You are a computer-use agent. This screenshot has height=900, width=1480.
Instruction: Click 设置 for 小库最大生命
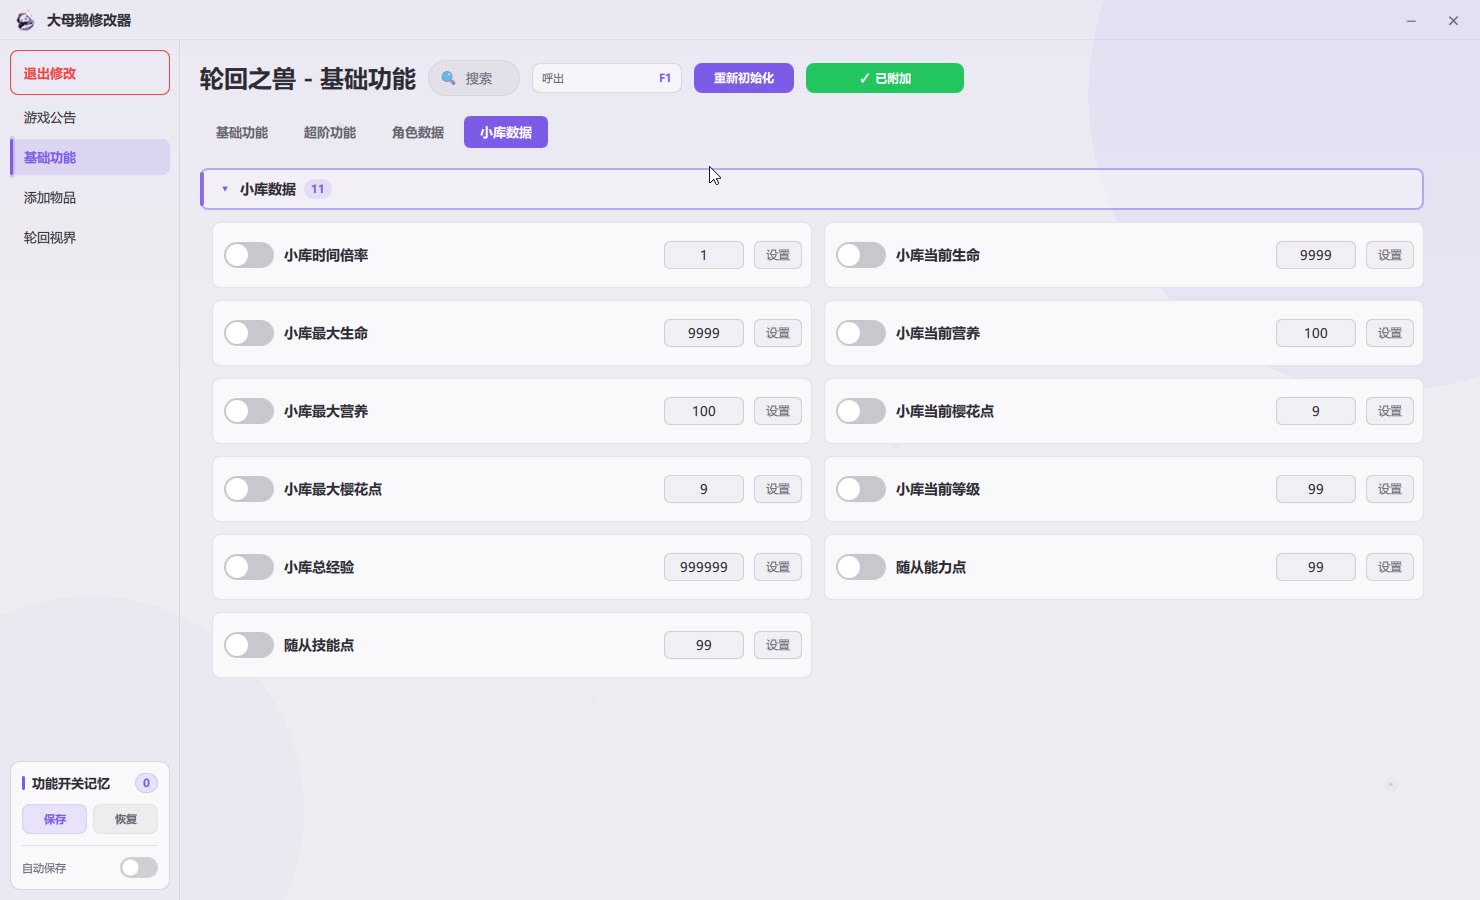[778, 333]
